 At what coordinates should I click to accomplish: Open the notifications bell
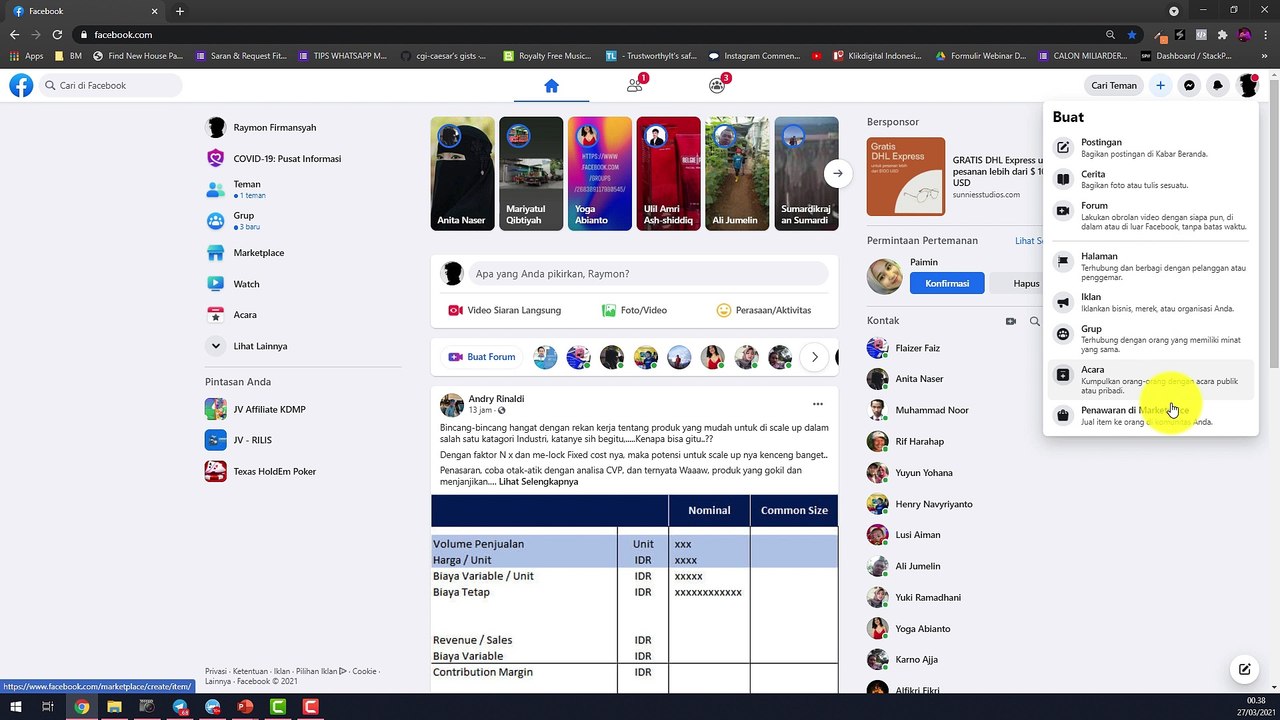tap(1218, 85)
